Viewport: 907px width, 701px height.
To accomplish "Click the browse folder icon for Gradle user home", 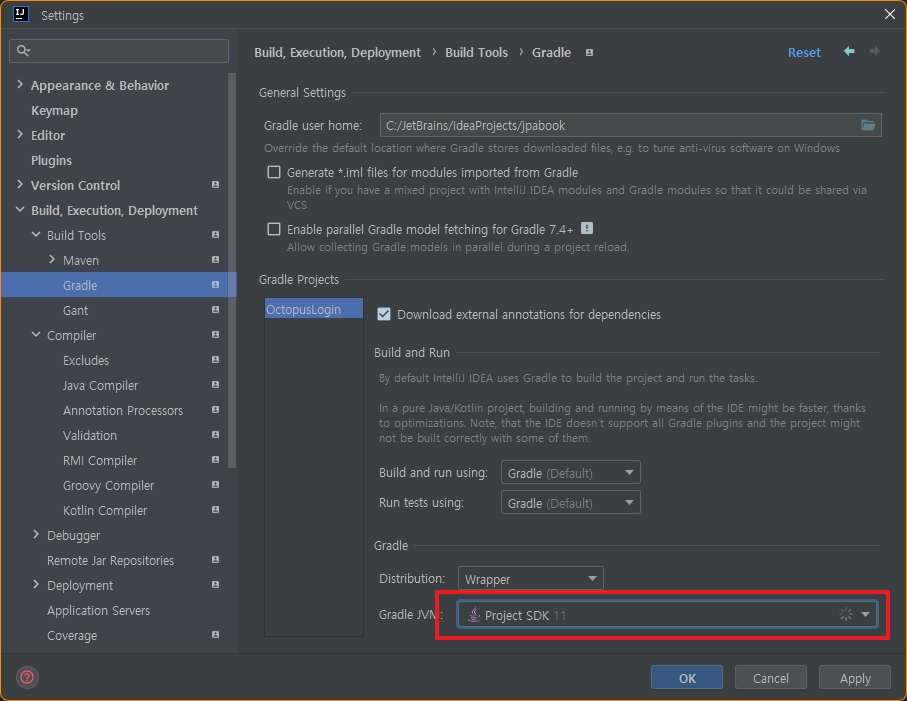I will 868,125.
